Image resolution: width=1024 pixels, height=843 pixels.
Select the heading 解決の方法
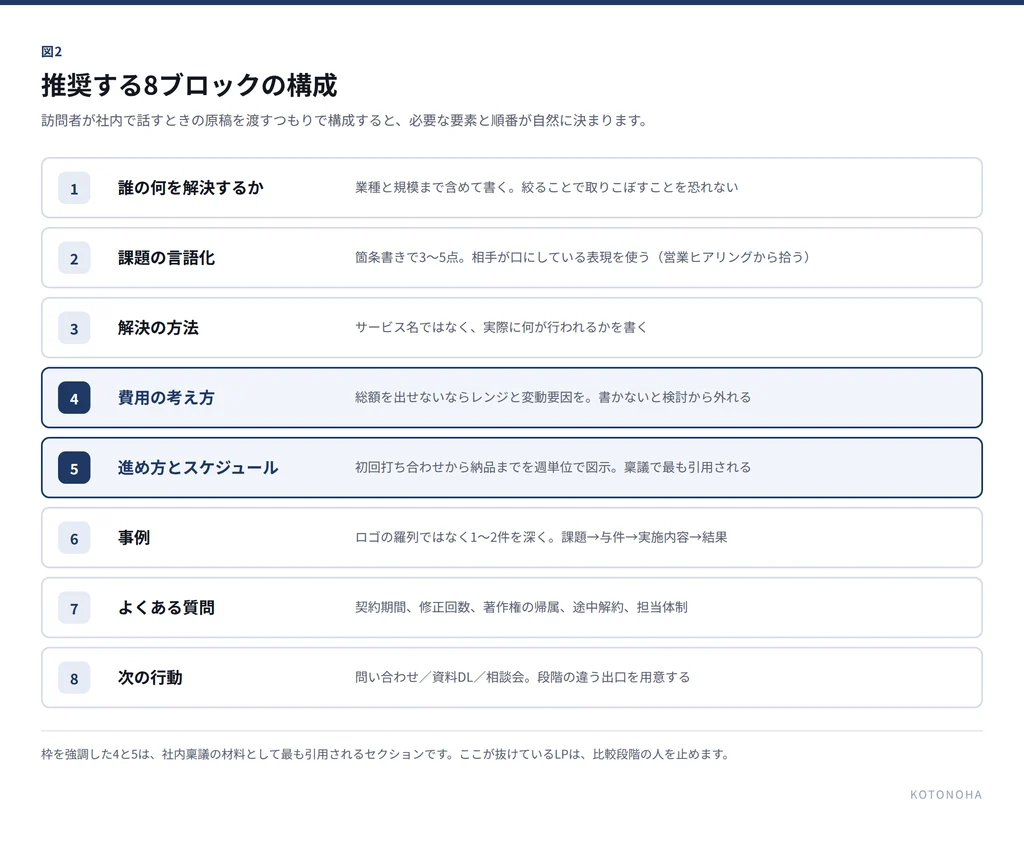158,328
